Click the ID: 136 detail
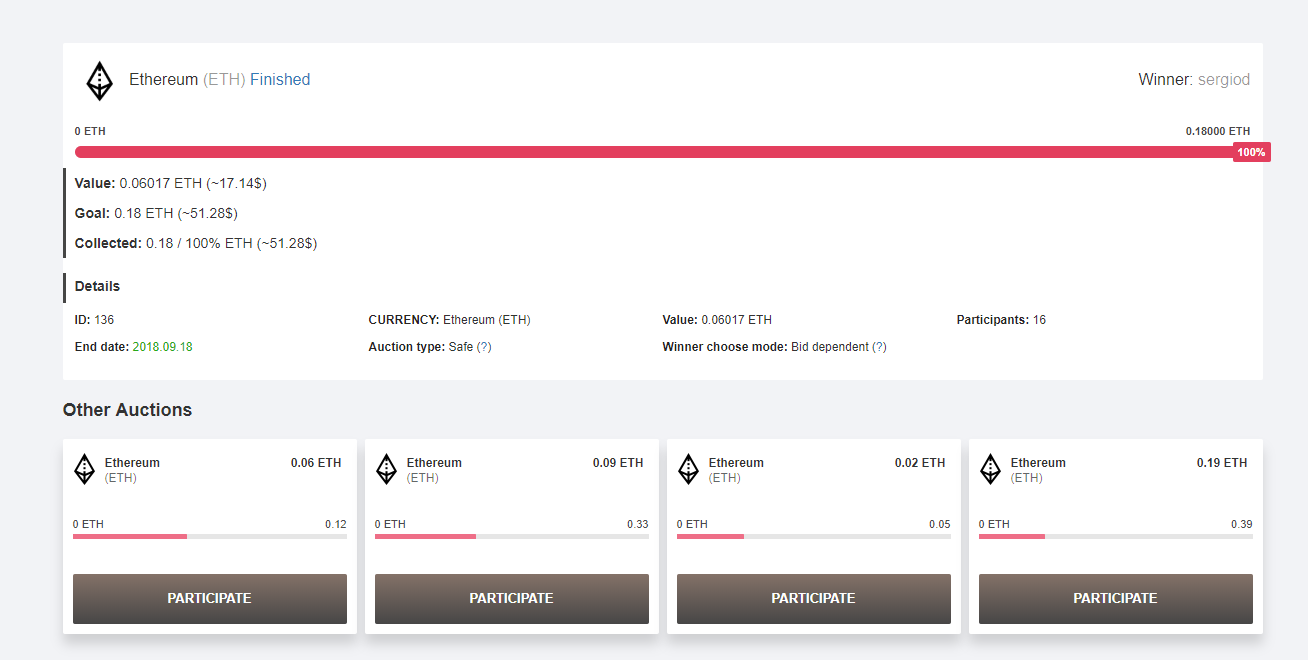 click(x=94, y=320)
